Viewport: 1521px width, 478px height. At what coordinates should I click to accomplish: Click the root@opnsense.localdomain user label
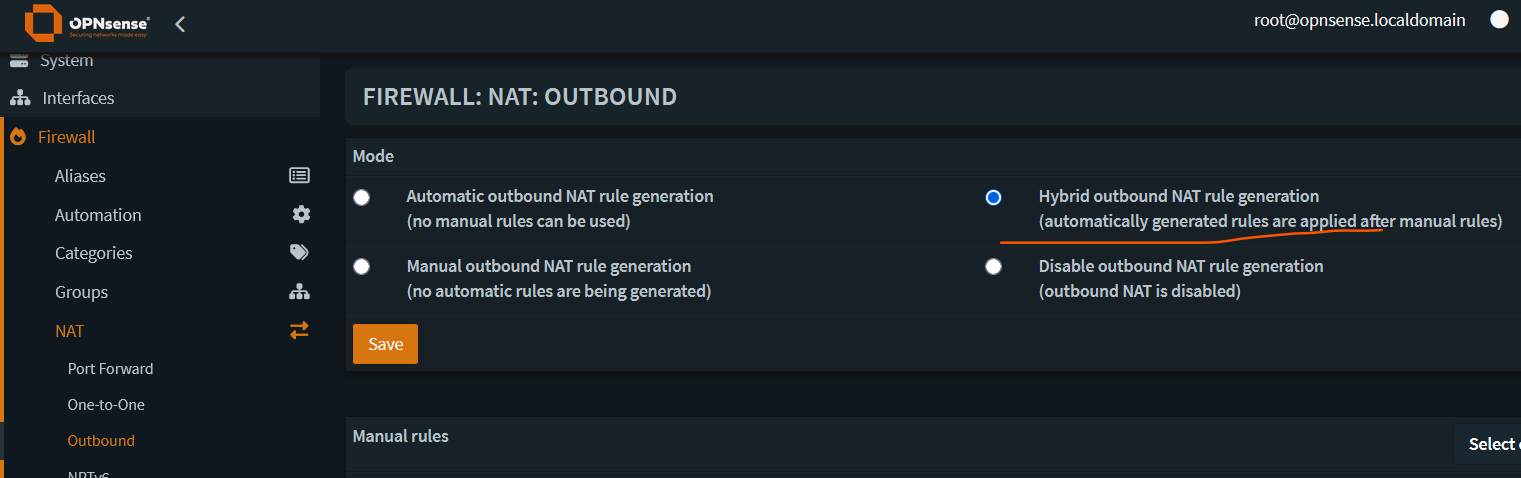click(x=1359, y=20)
